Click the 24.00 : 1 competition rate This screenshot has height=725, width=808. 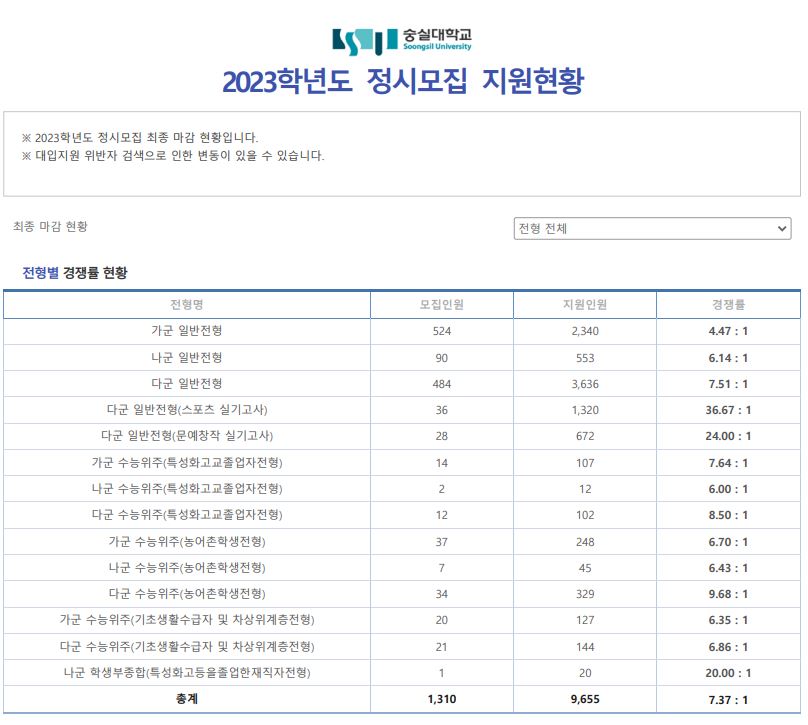coord(728,436)
